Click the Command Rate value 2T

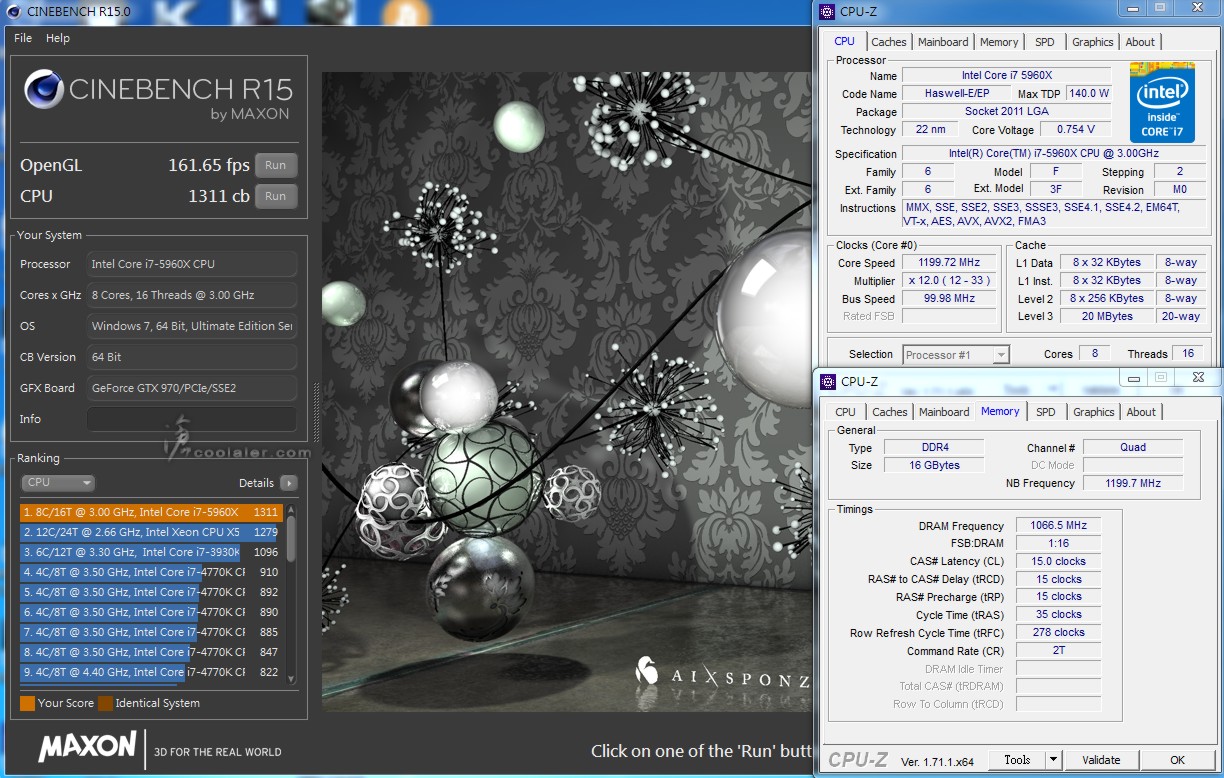(x=1058, y=651)
